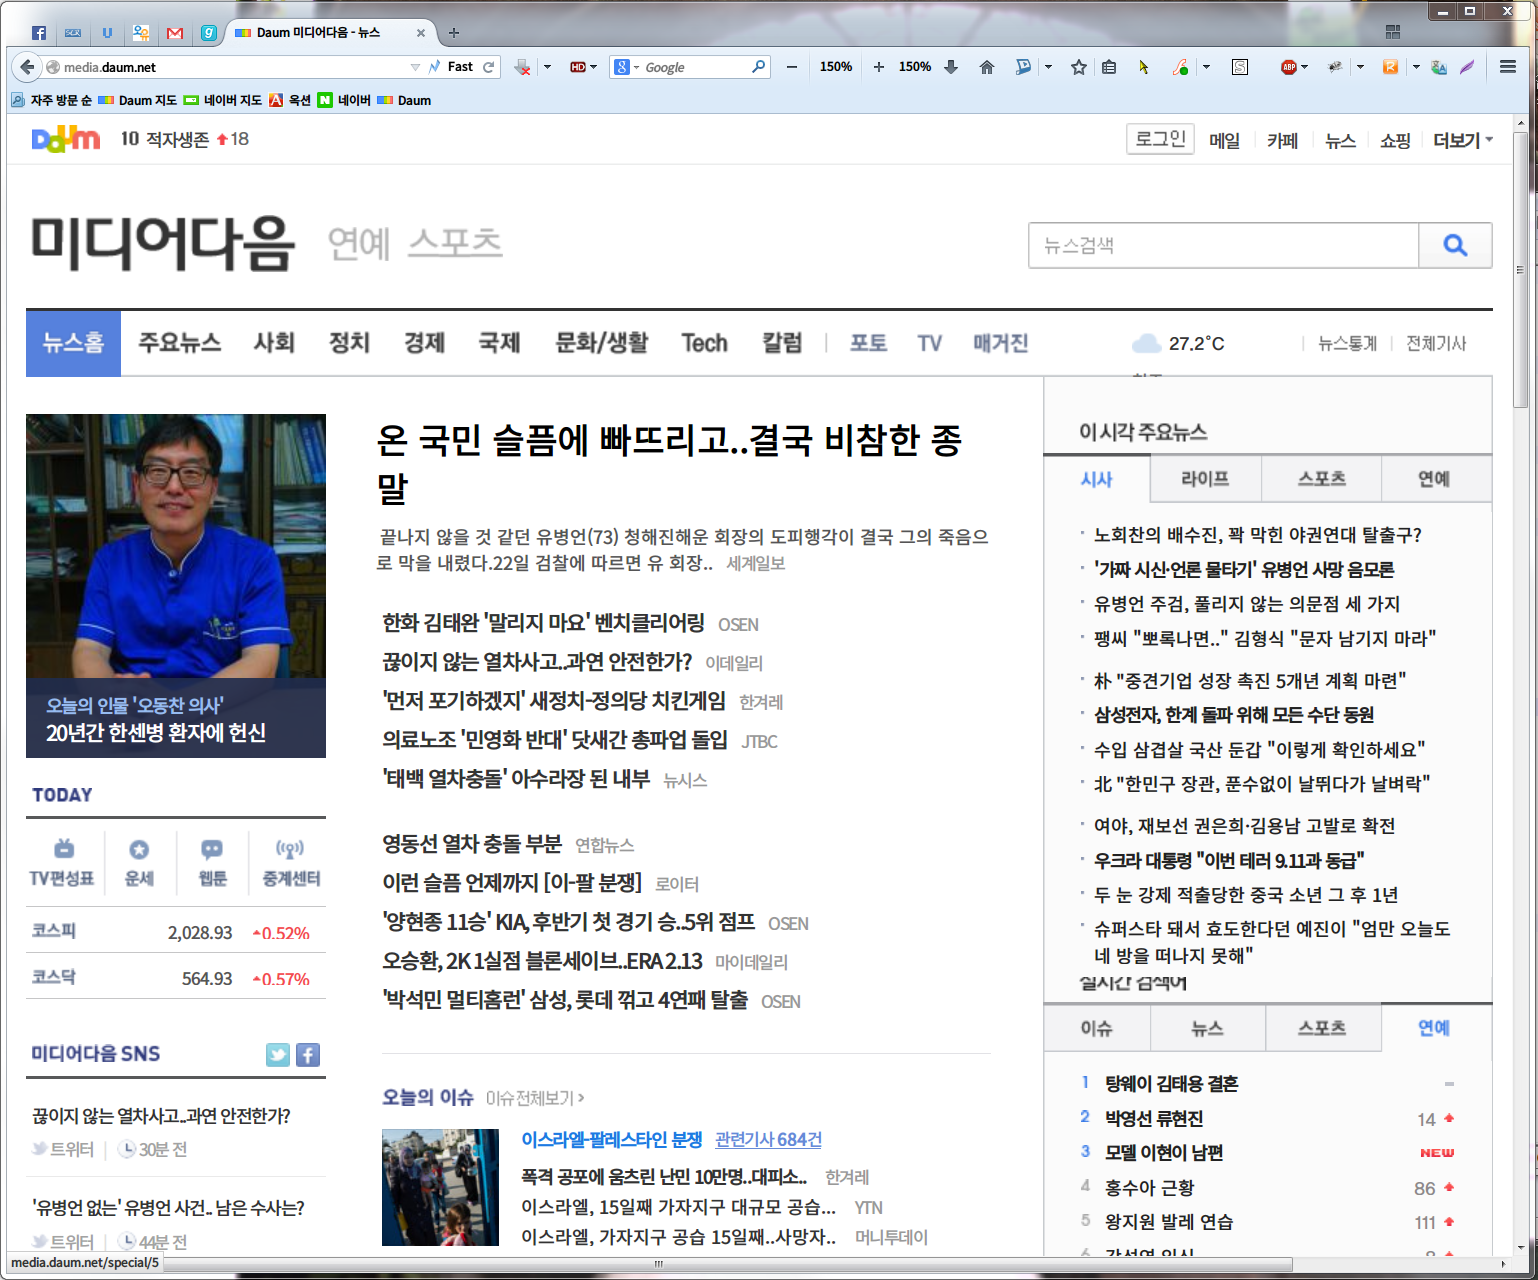Open the 웹툰 icon under TODAY
Viewport: 1538px width, 1280px height.
(212, 863)
